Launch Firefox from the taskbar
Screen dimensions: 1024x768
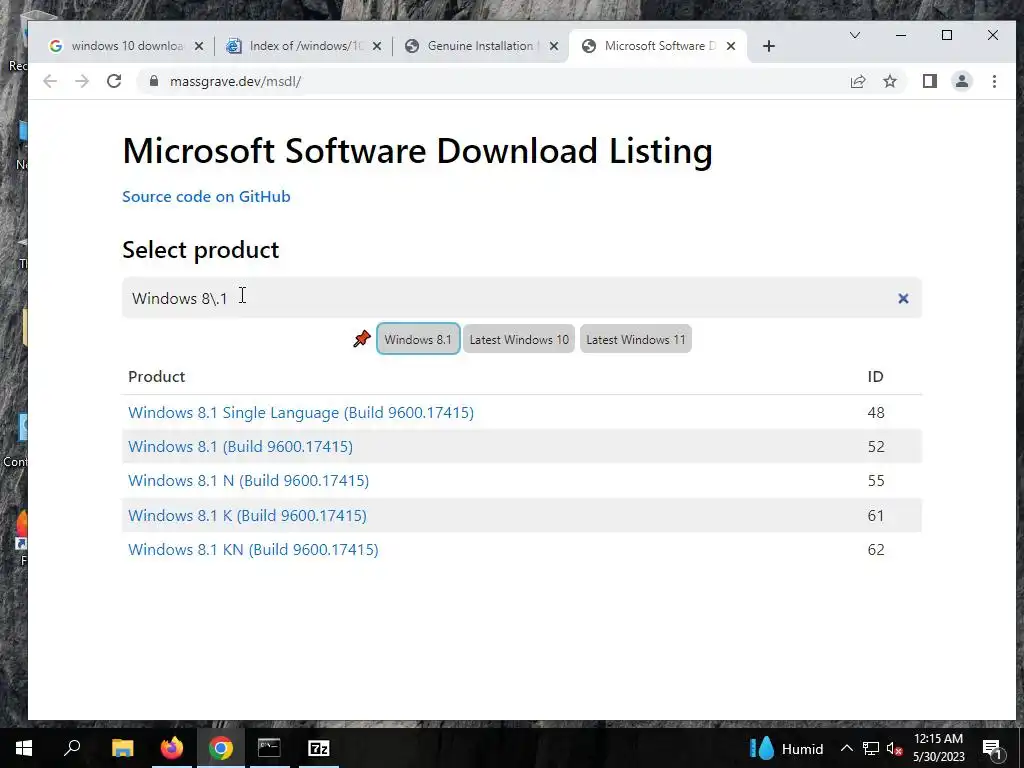(x=172, y=748)
